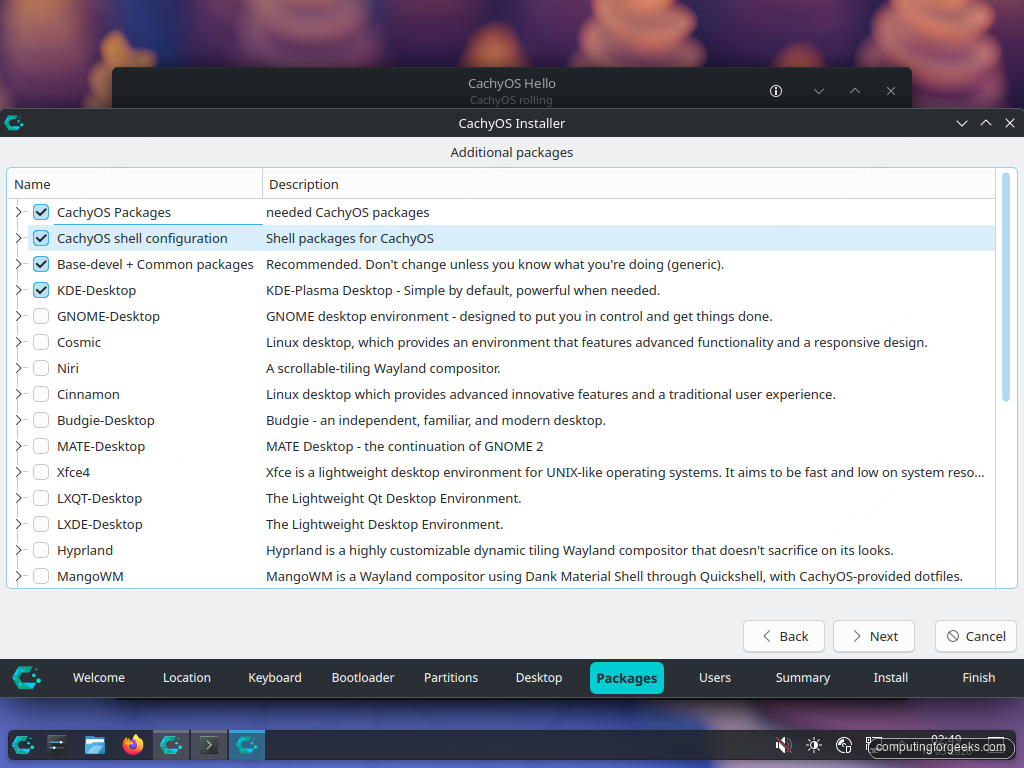
Task: Open the brightness tray icon
Action: point(814,745)
